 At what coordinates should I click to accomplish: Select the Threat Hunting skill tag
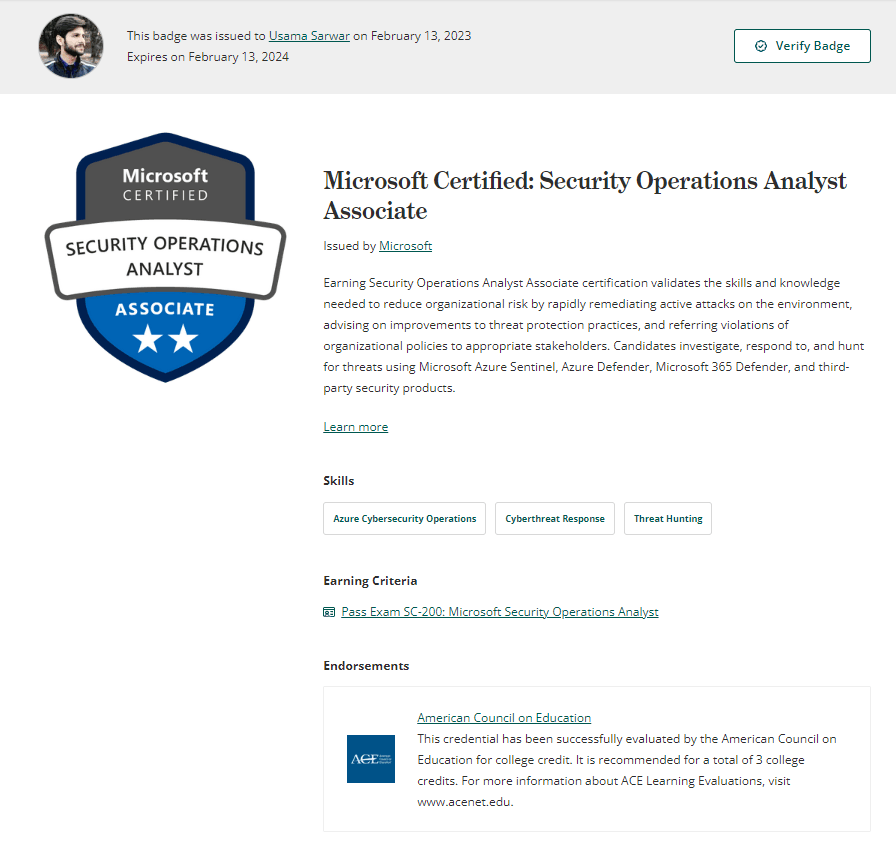[668, 518]
